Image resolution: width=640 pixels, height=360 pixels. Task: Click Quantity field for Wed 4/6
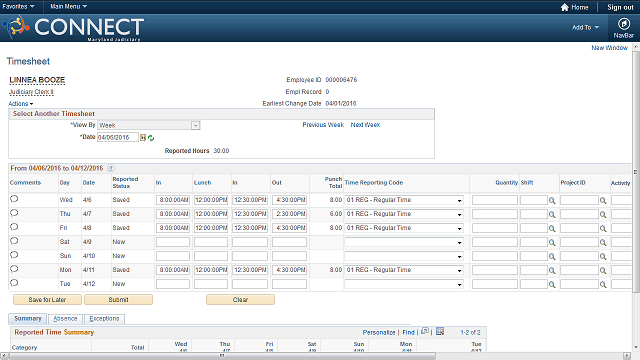pos(495,200)
